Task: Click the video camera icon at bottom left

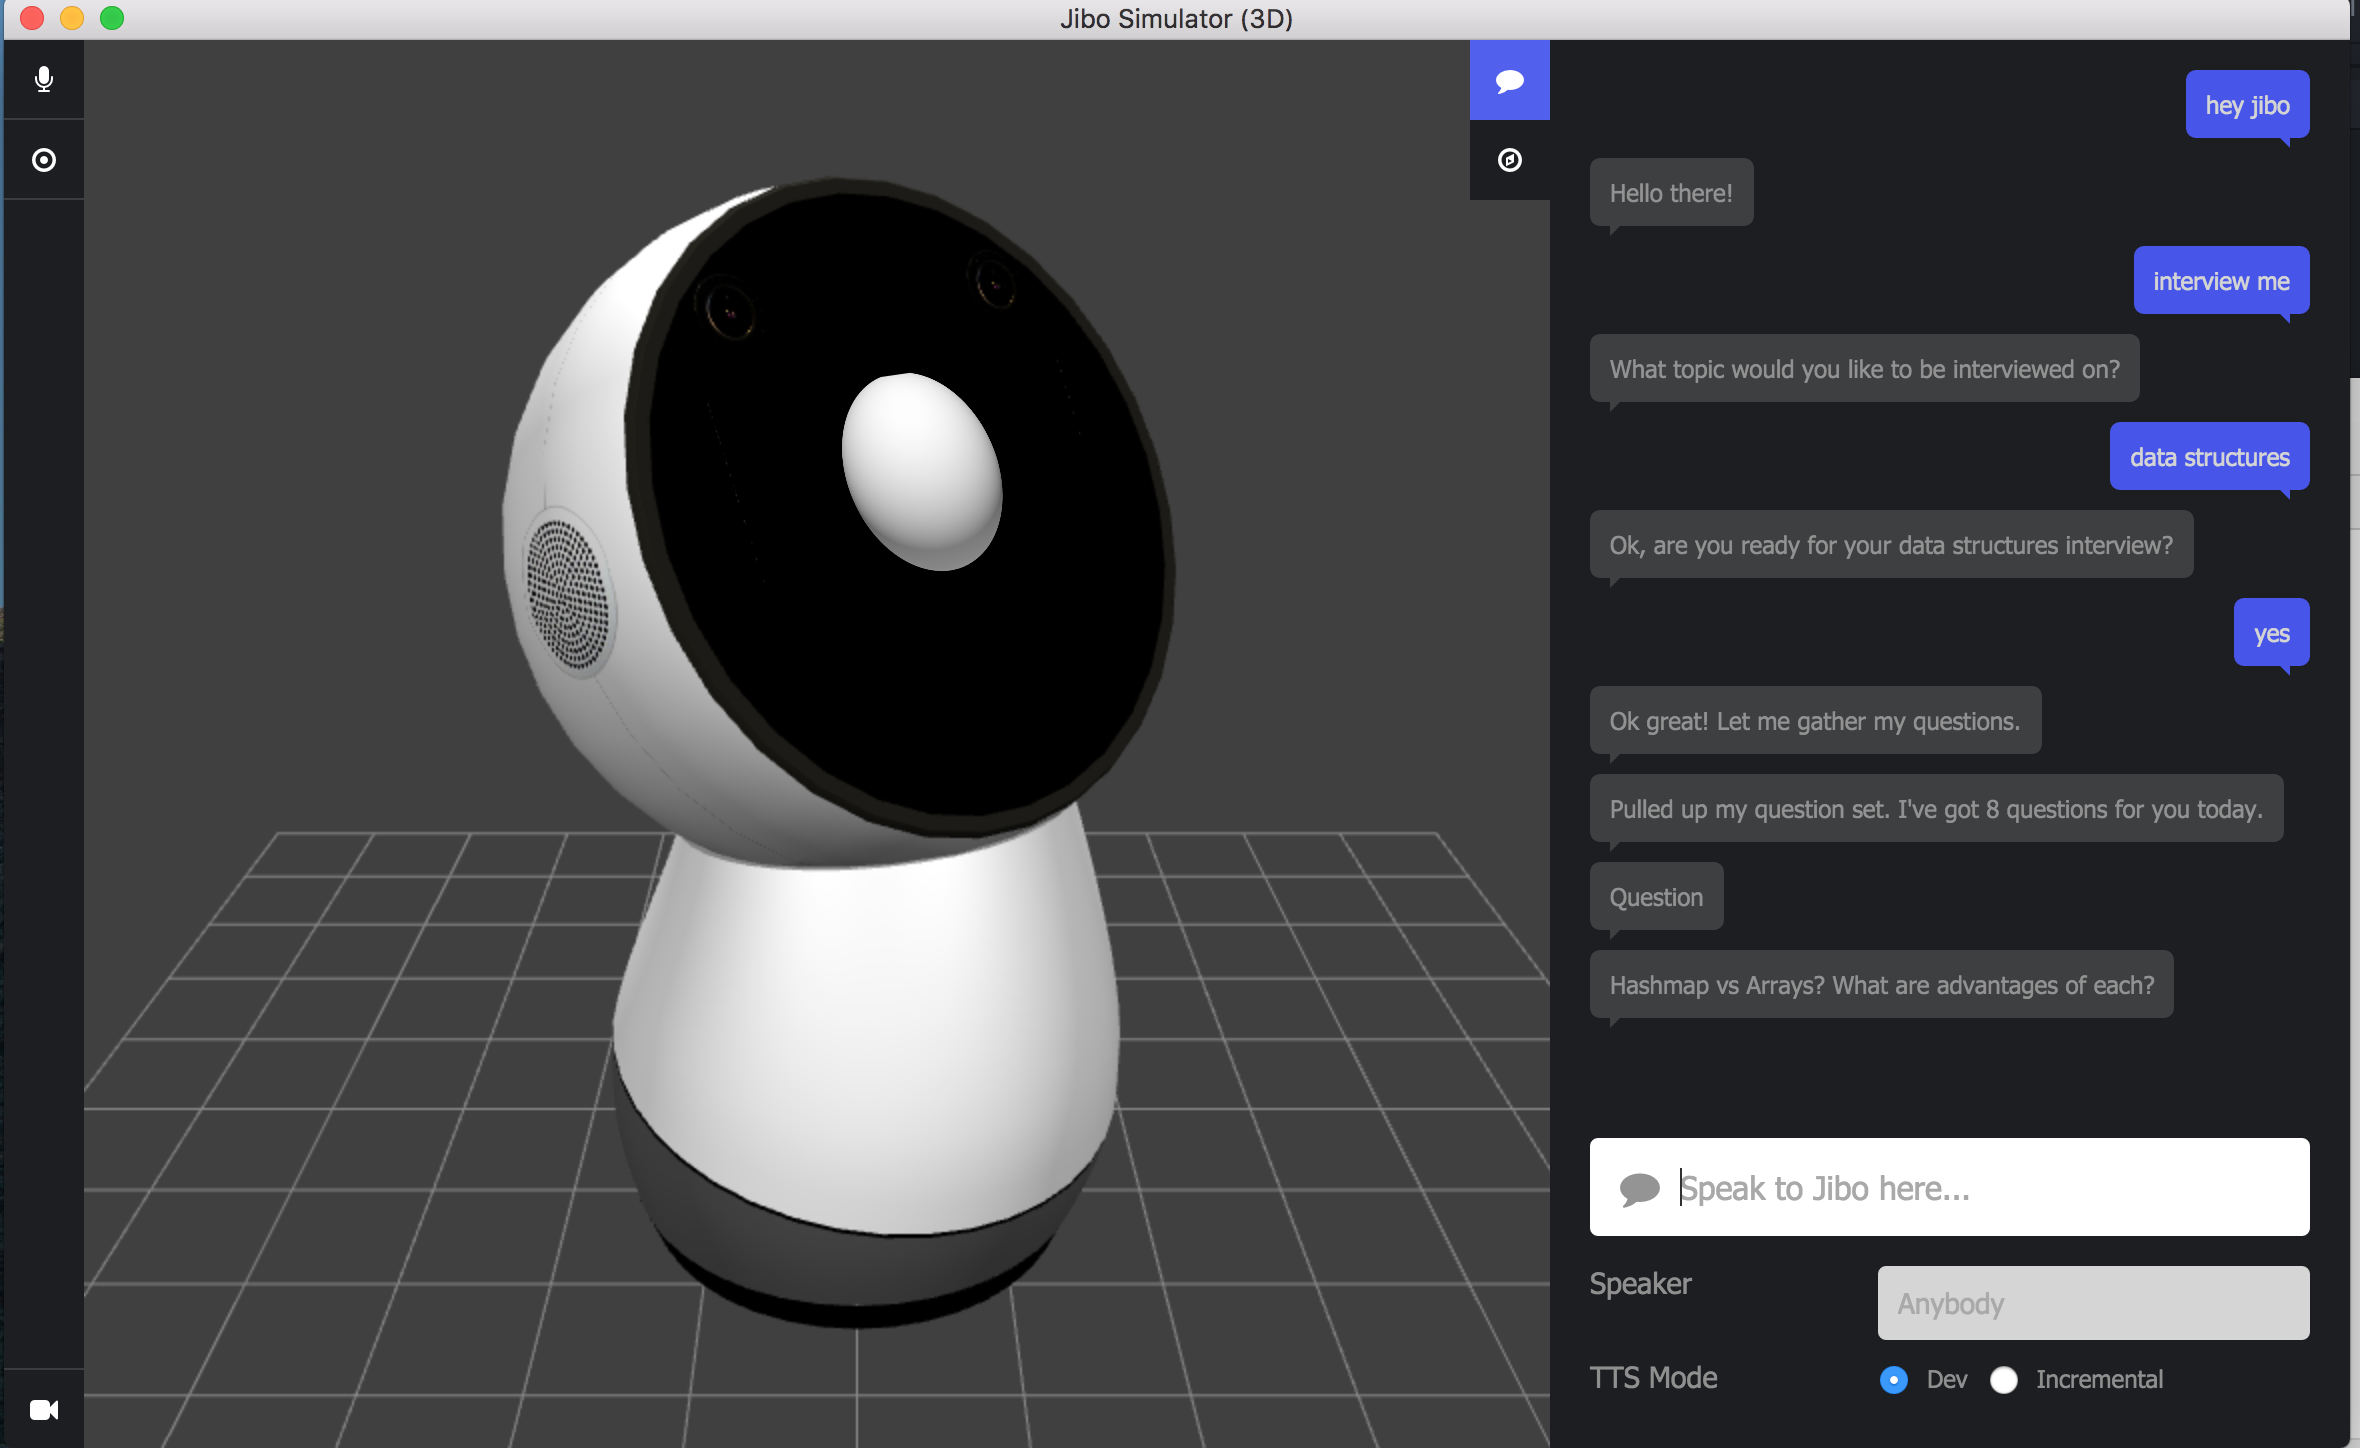Action: (43, 1409)
